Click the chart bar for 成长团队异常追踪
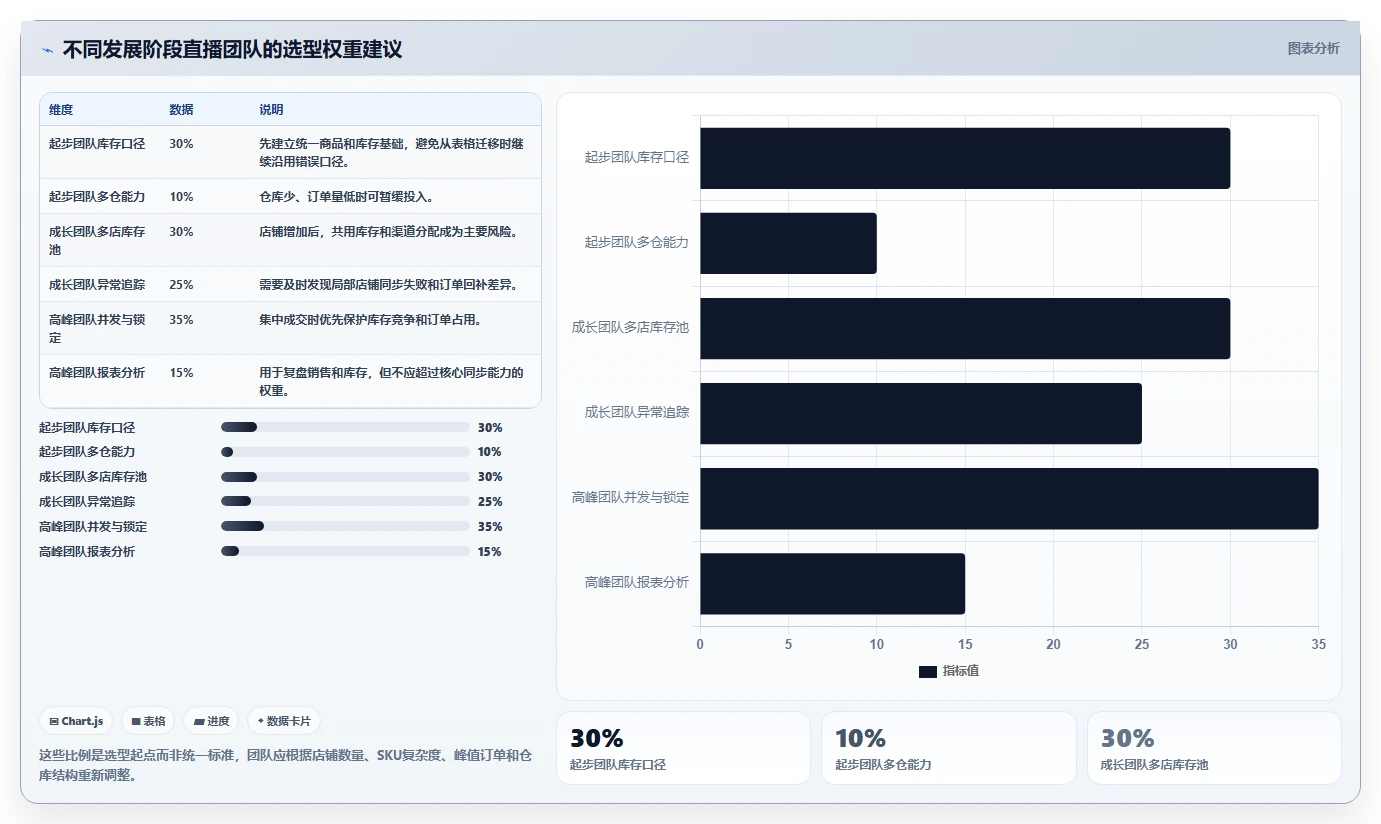The width and height of the screenshot is (1381, 824). point(921,413)
